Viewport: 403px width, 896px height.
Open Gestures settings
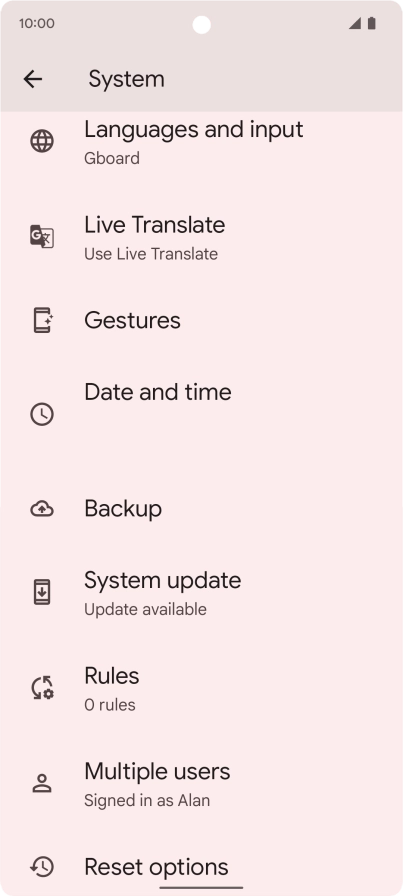(x=201, y=320)
